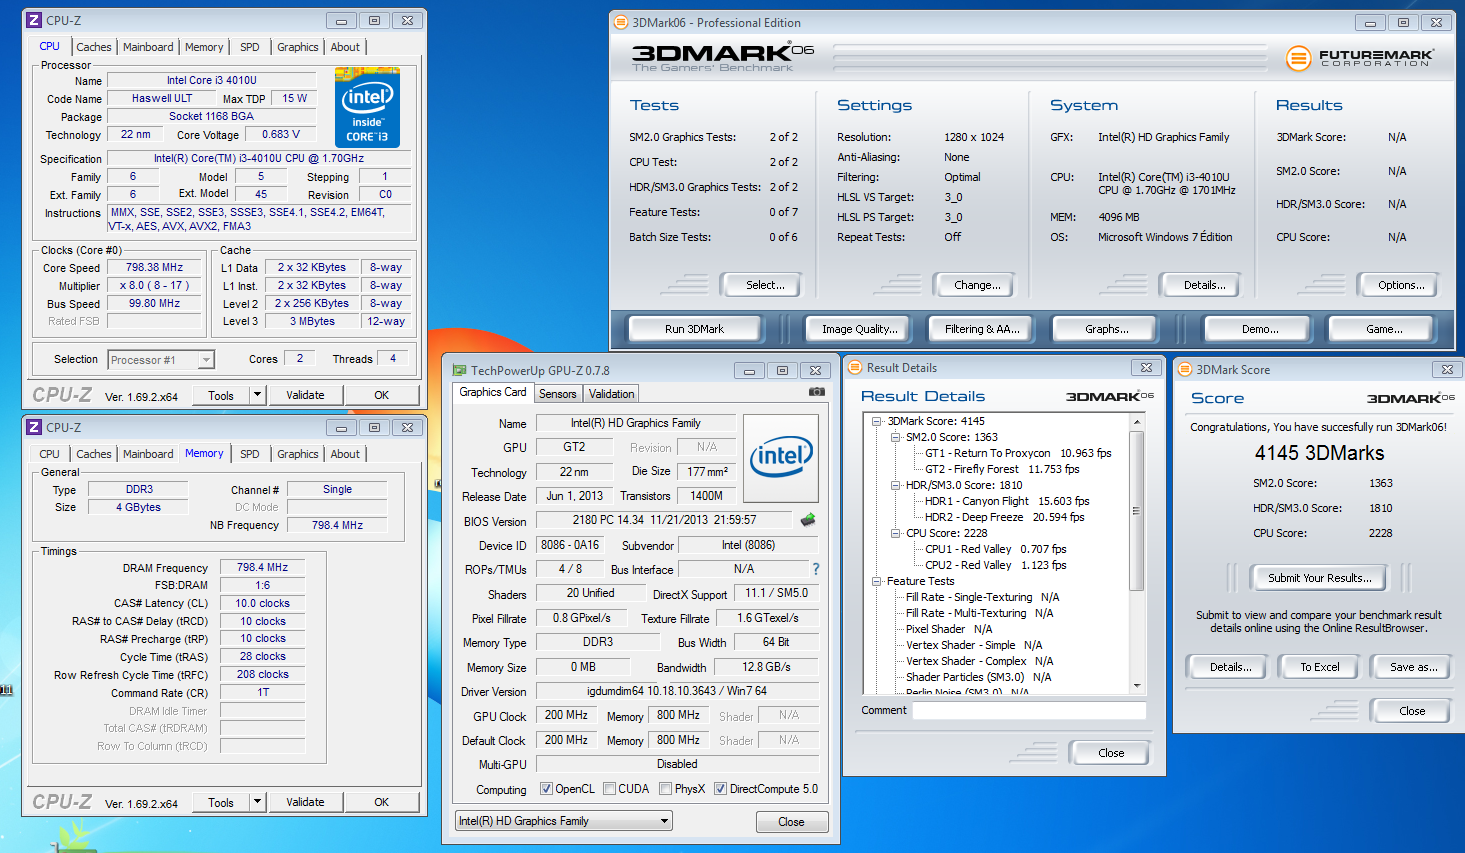The width and height of the screenshot is (1465, 853).
Task: Click the Run 3DMark button
Action: click(694, 329)
